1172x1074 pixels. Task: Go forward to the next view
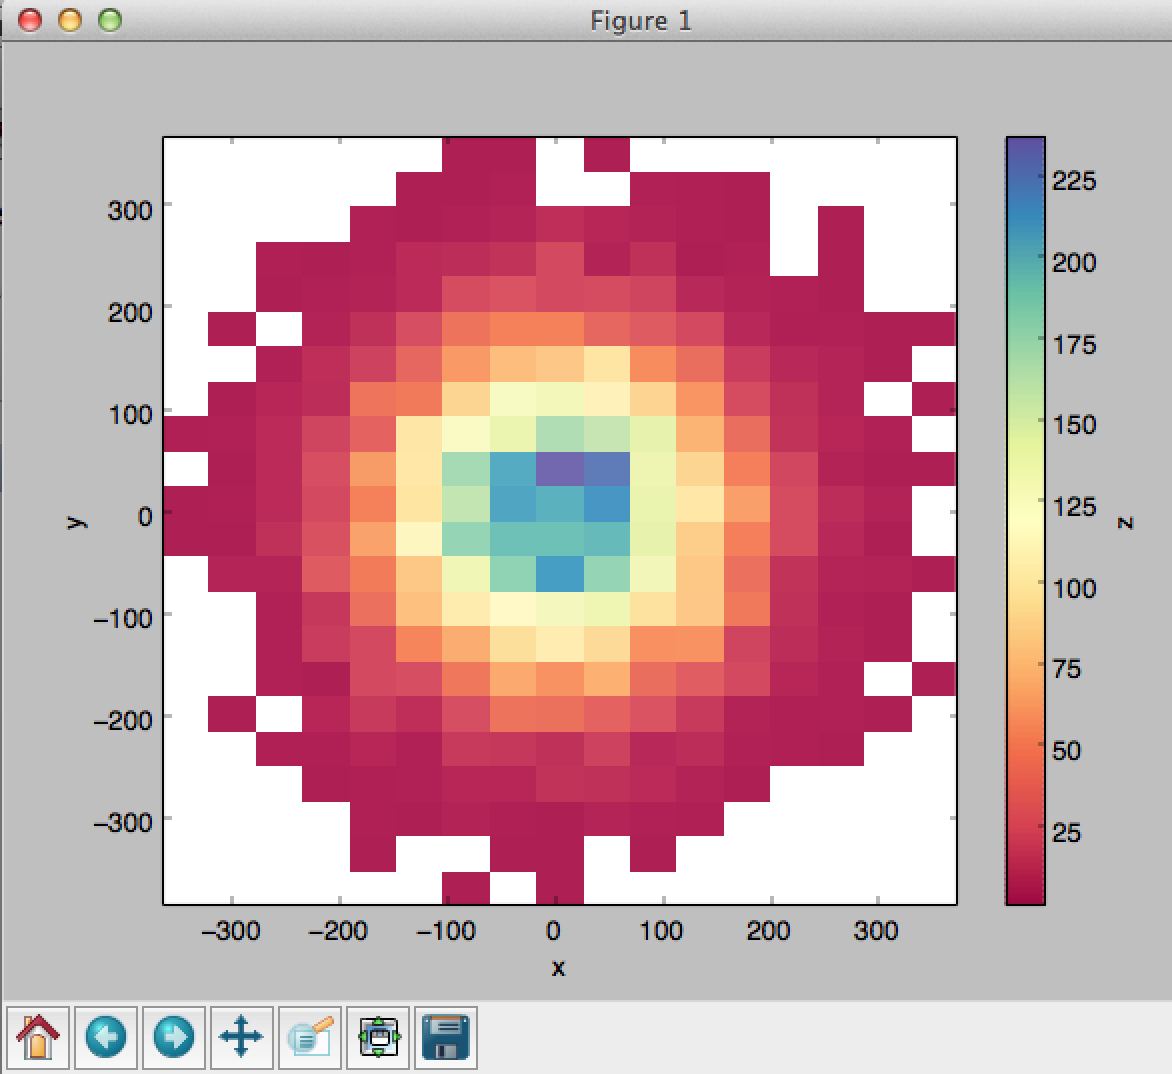(173, 1037)
